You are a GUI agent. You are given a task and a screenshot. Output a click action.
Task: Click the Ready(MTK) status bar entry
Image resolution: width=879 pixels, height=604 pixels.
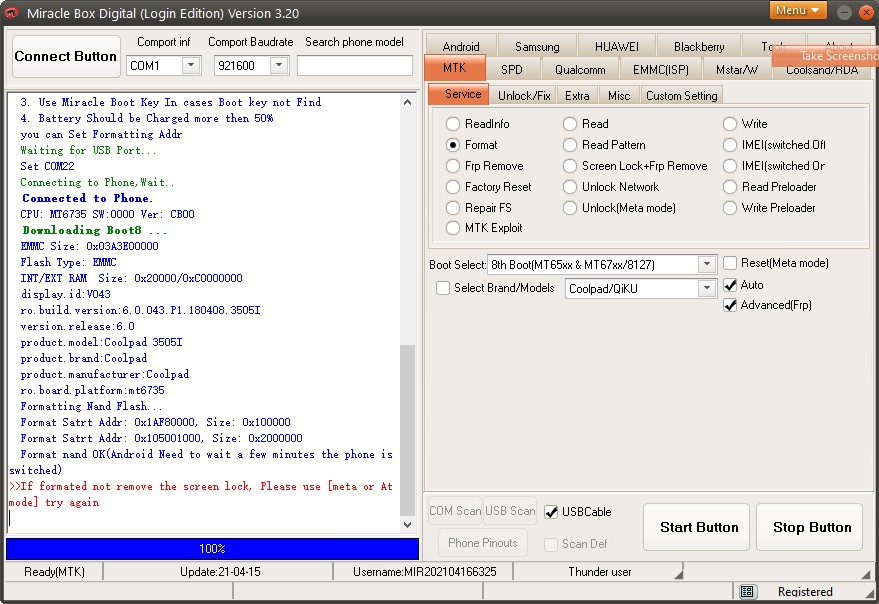tap(54, 571)
